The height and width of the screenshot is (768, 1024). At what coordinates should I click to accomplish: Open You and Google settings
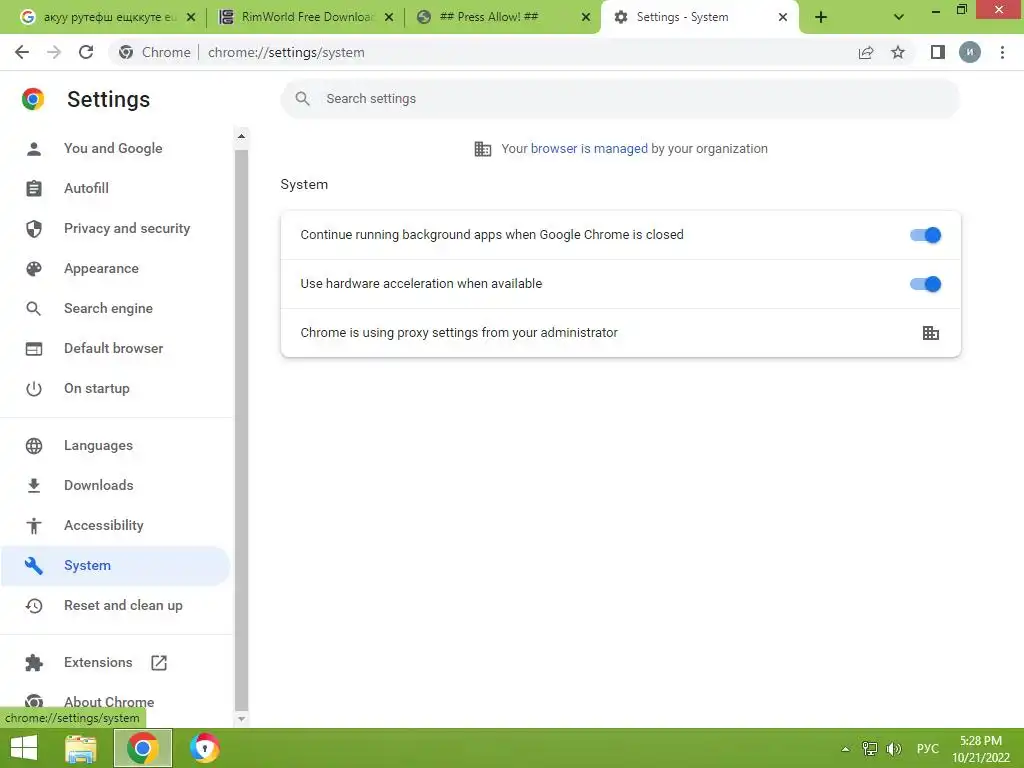[113, 148]
